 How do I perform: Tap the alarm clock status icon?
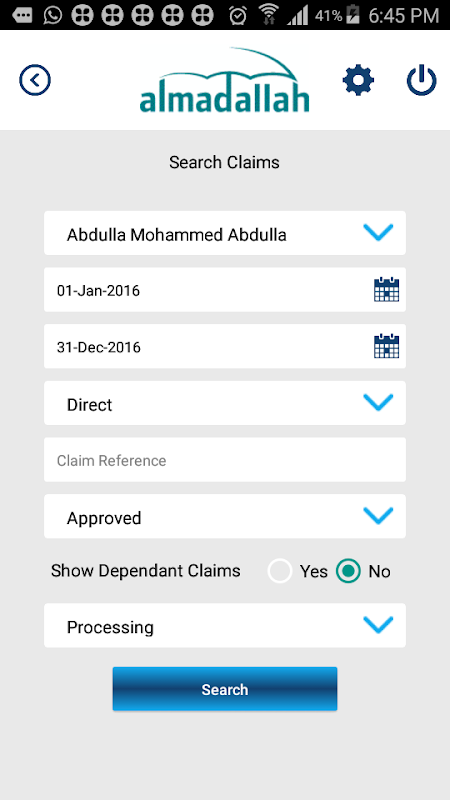coord(238,15)
